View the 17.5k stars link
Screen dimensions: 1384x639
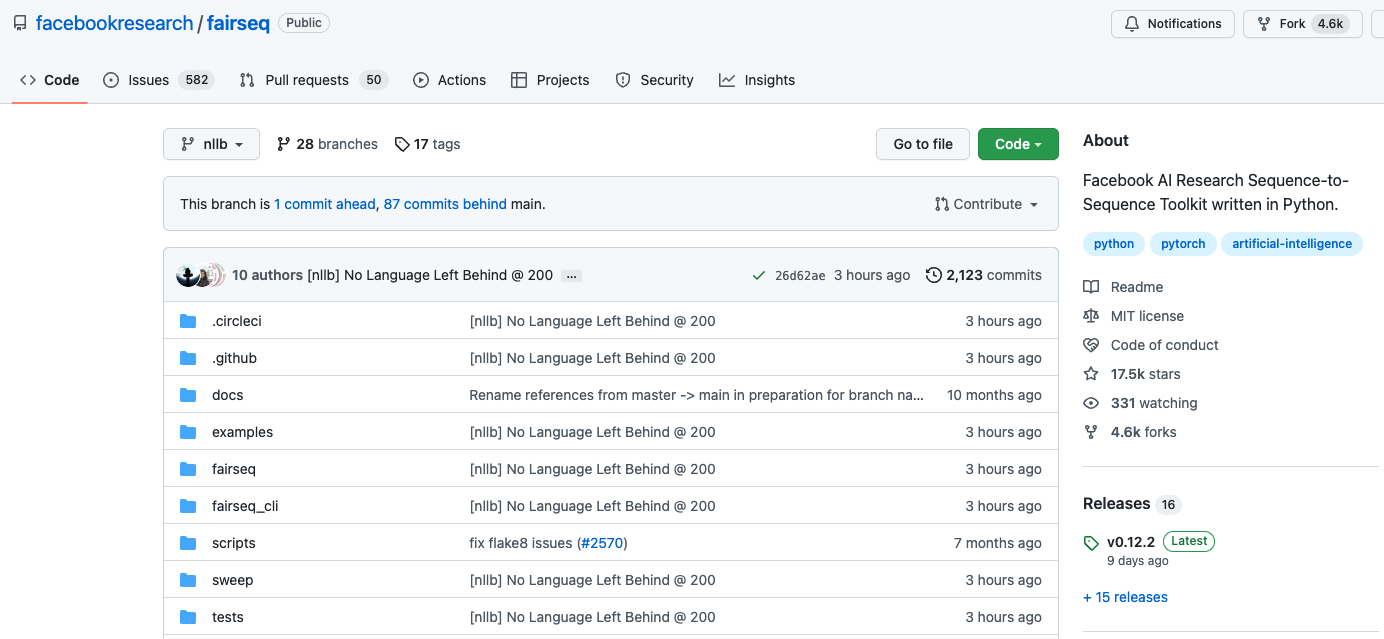tap(1132, 374)
